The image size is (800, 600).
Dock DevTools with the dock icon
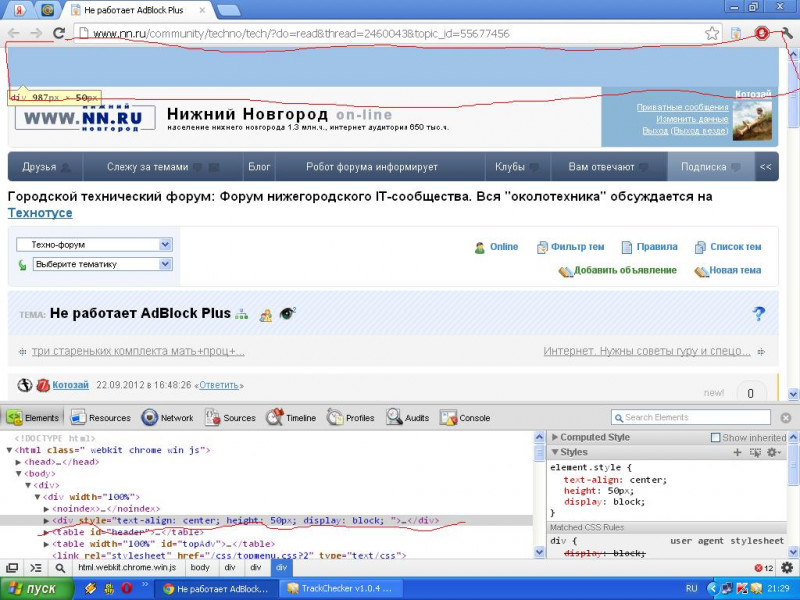[12, 567]
